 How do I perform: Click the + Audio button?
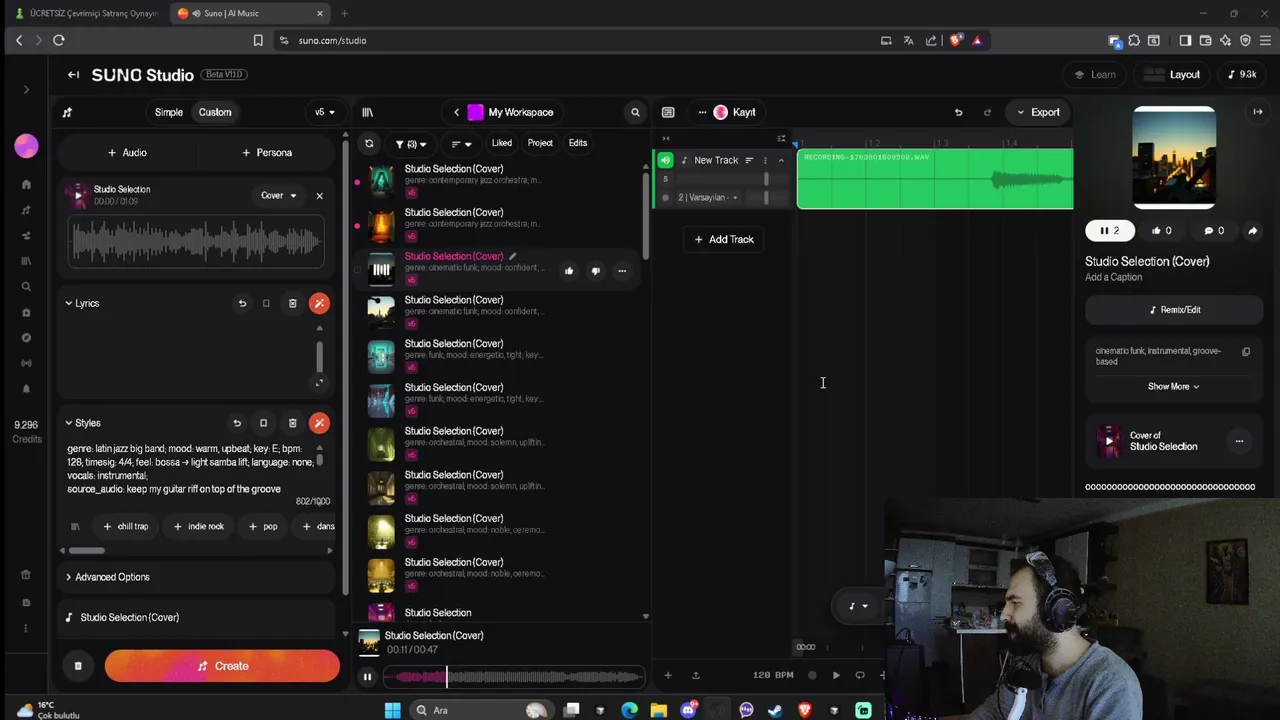(127, 153)
